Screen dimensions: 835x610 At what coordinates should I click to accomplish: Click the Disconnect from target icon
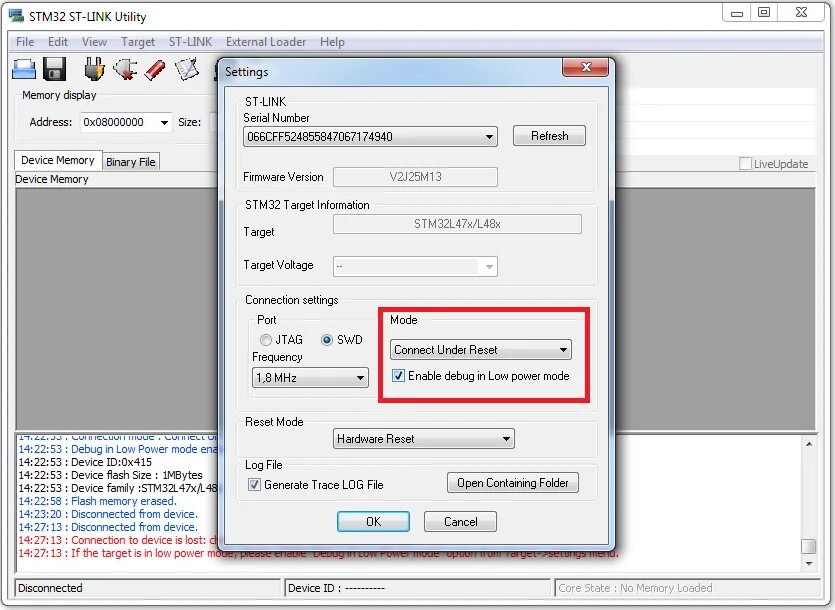(125, 69)
